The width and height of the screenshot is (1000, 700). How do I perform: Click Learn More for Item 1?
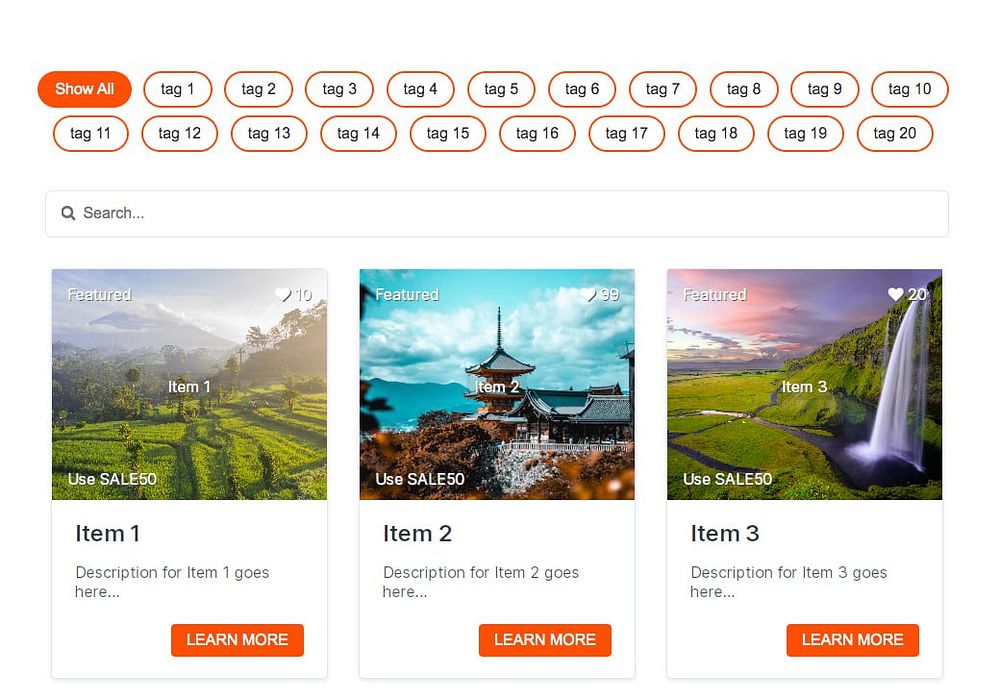click(x=237, y=640)
